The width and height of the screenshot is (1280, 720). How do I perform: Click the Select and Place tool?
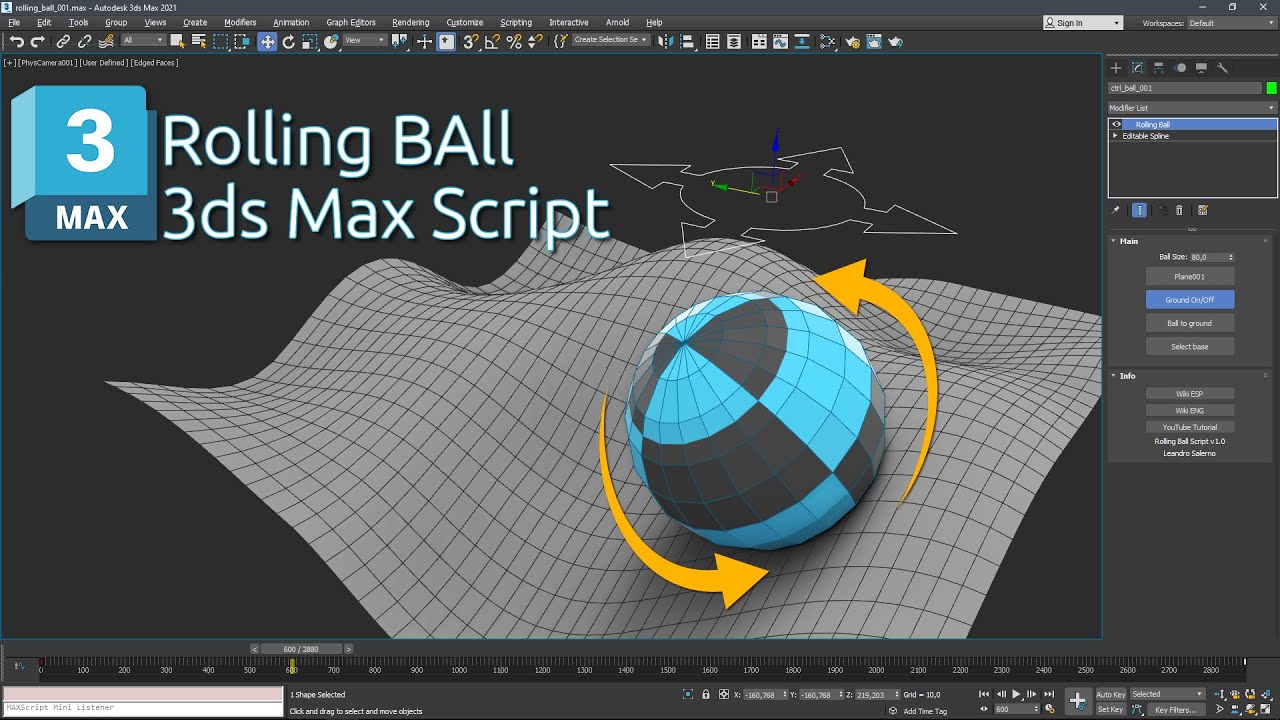point(330,41)
